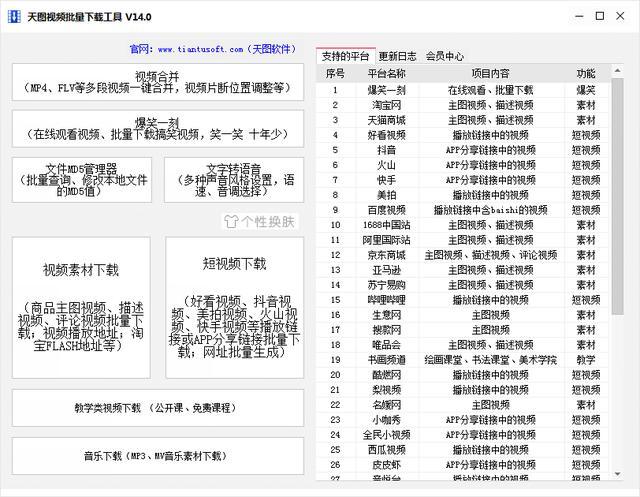Click the 功能 column header
640x497 pixels.
[586, 73]
